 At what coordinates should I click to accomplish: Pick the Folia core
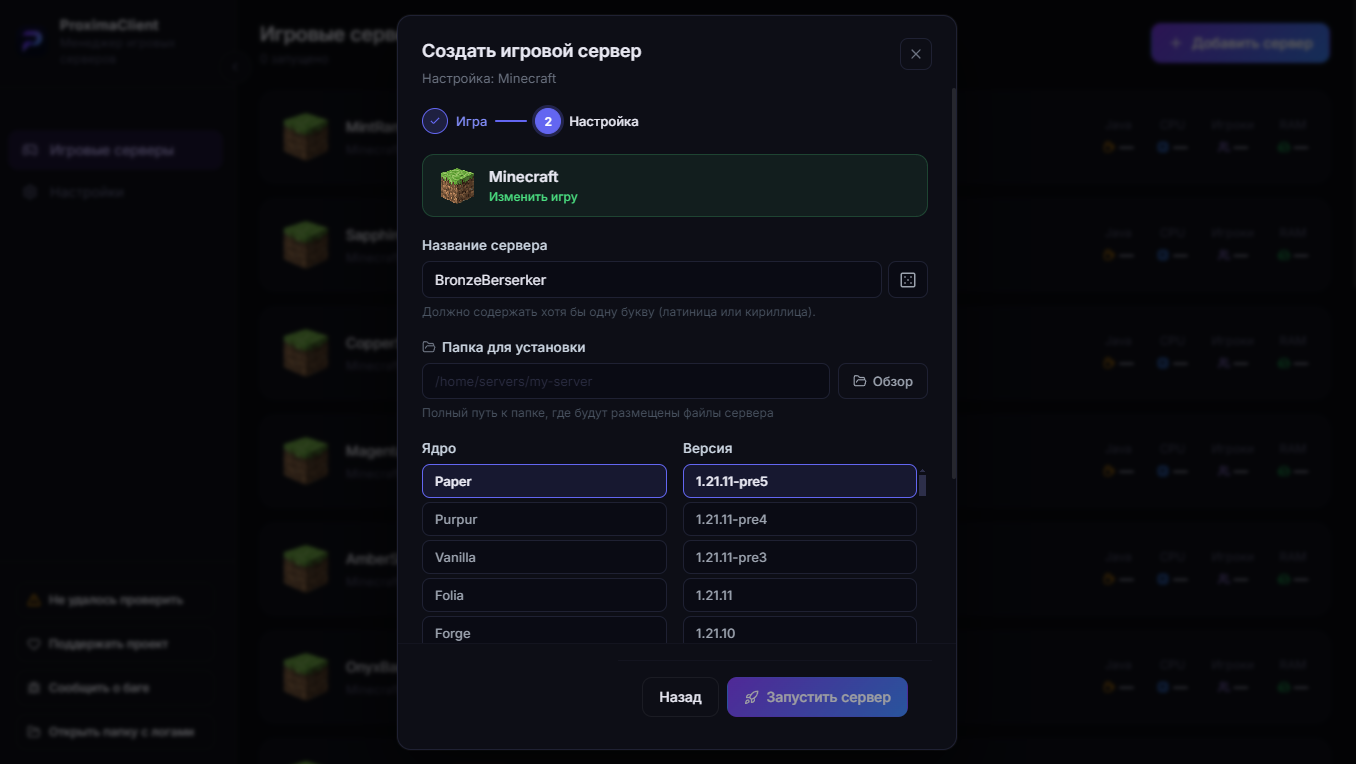[x=544, y=595]
